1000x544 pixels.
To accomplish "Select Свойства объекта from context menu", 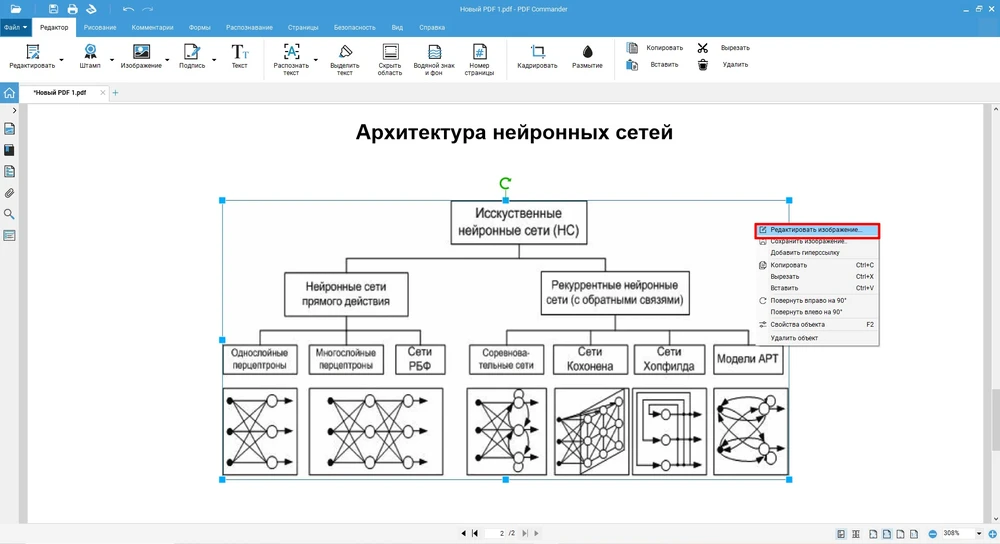I will (798, 324).
